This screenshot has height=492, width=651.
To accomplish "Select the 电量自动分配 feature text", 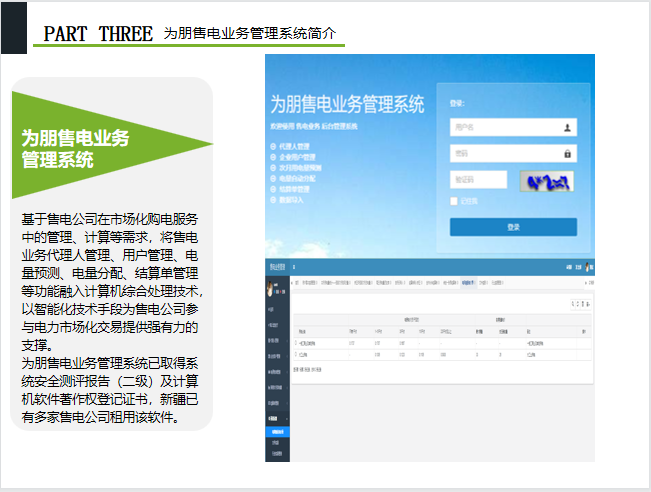I will 297,179.
